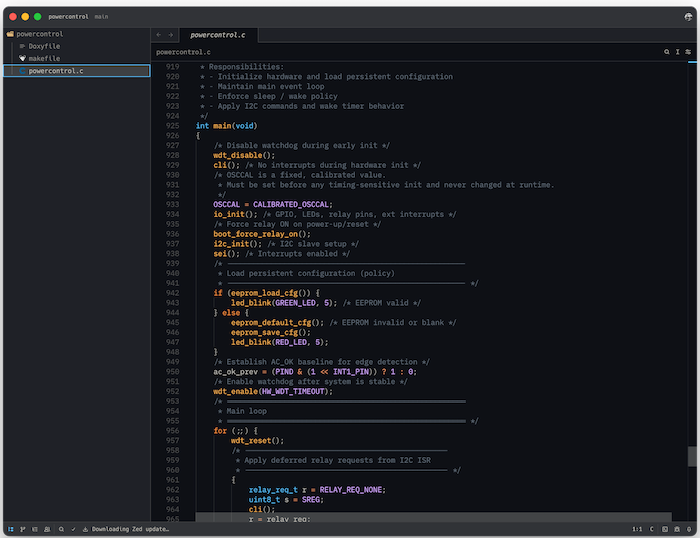Click the project search magnifier in status bar

coord(61,528)
